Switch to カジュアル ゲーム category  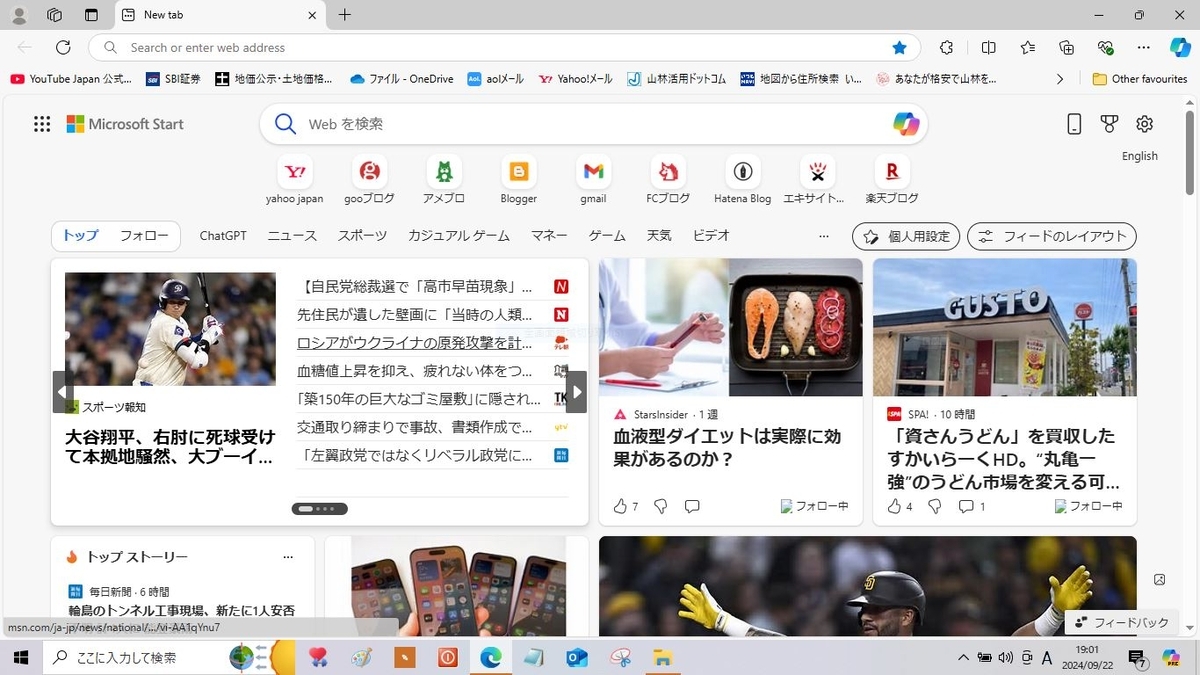click(459, 236)
